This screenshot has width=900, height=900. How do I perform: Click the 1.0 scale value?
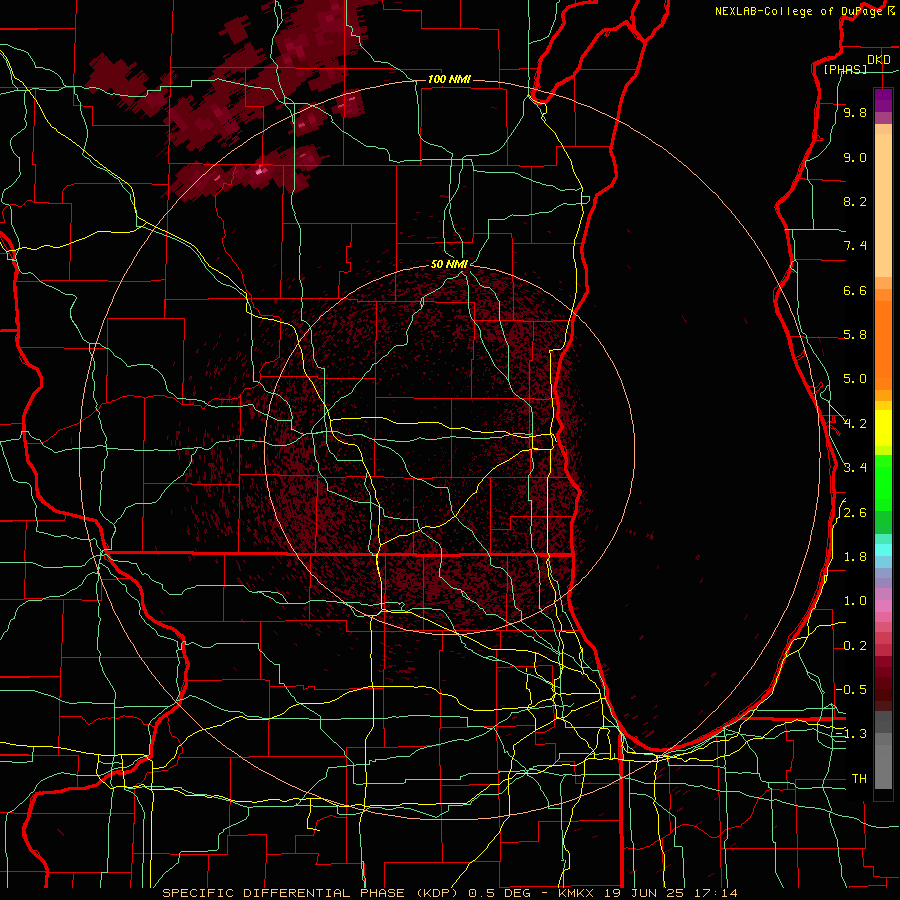coord(855,601)
